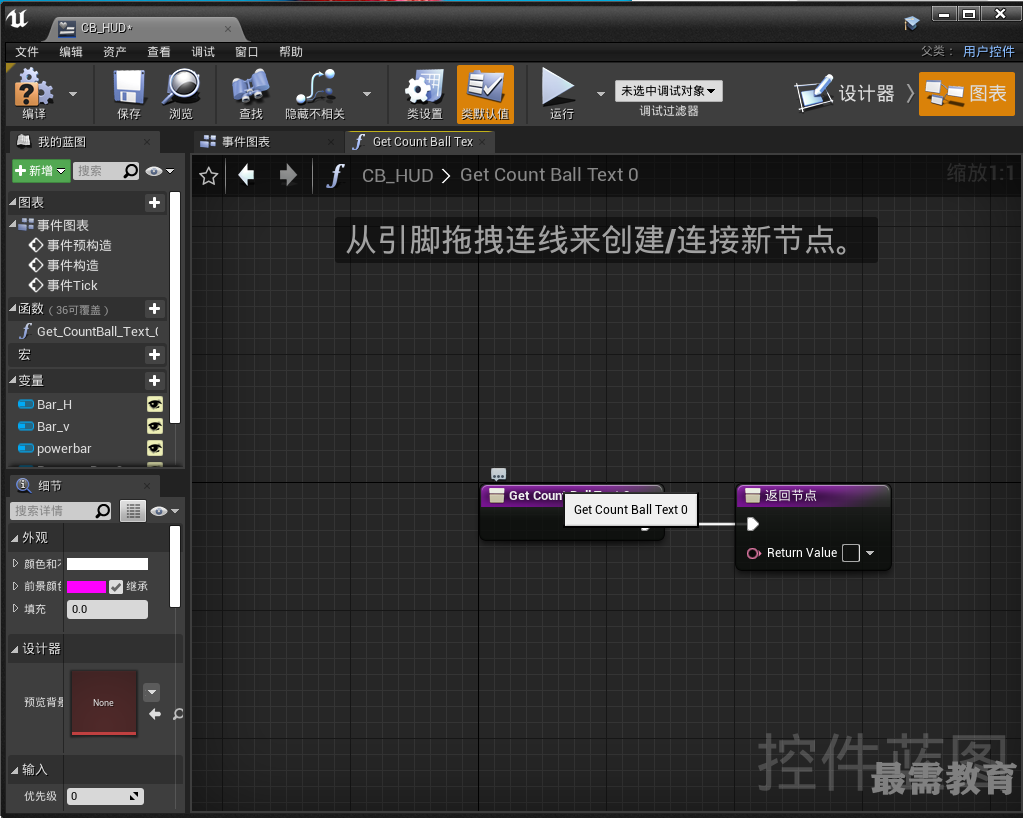The height and width of the screenshot is (818, 1023).
Task: Toggle visibility eye for Bar_H variable
Action: click(x=155, y=404)
